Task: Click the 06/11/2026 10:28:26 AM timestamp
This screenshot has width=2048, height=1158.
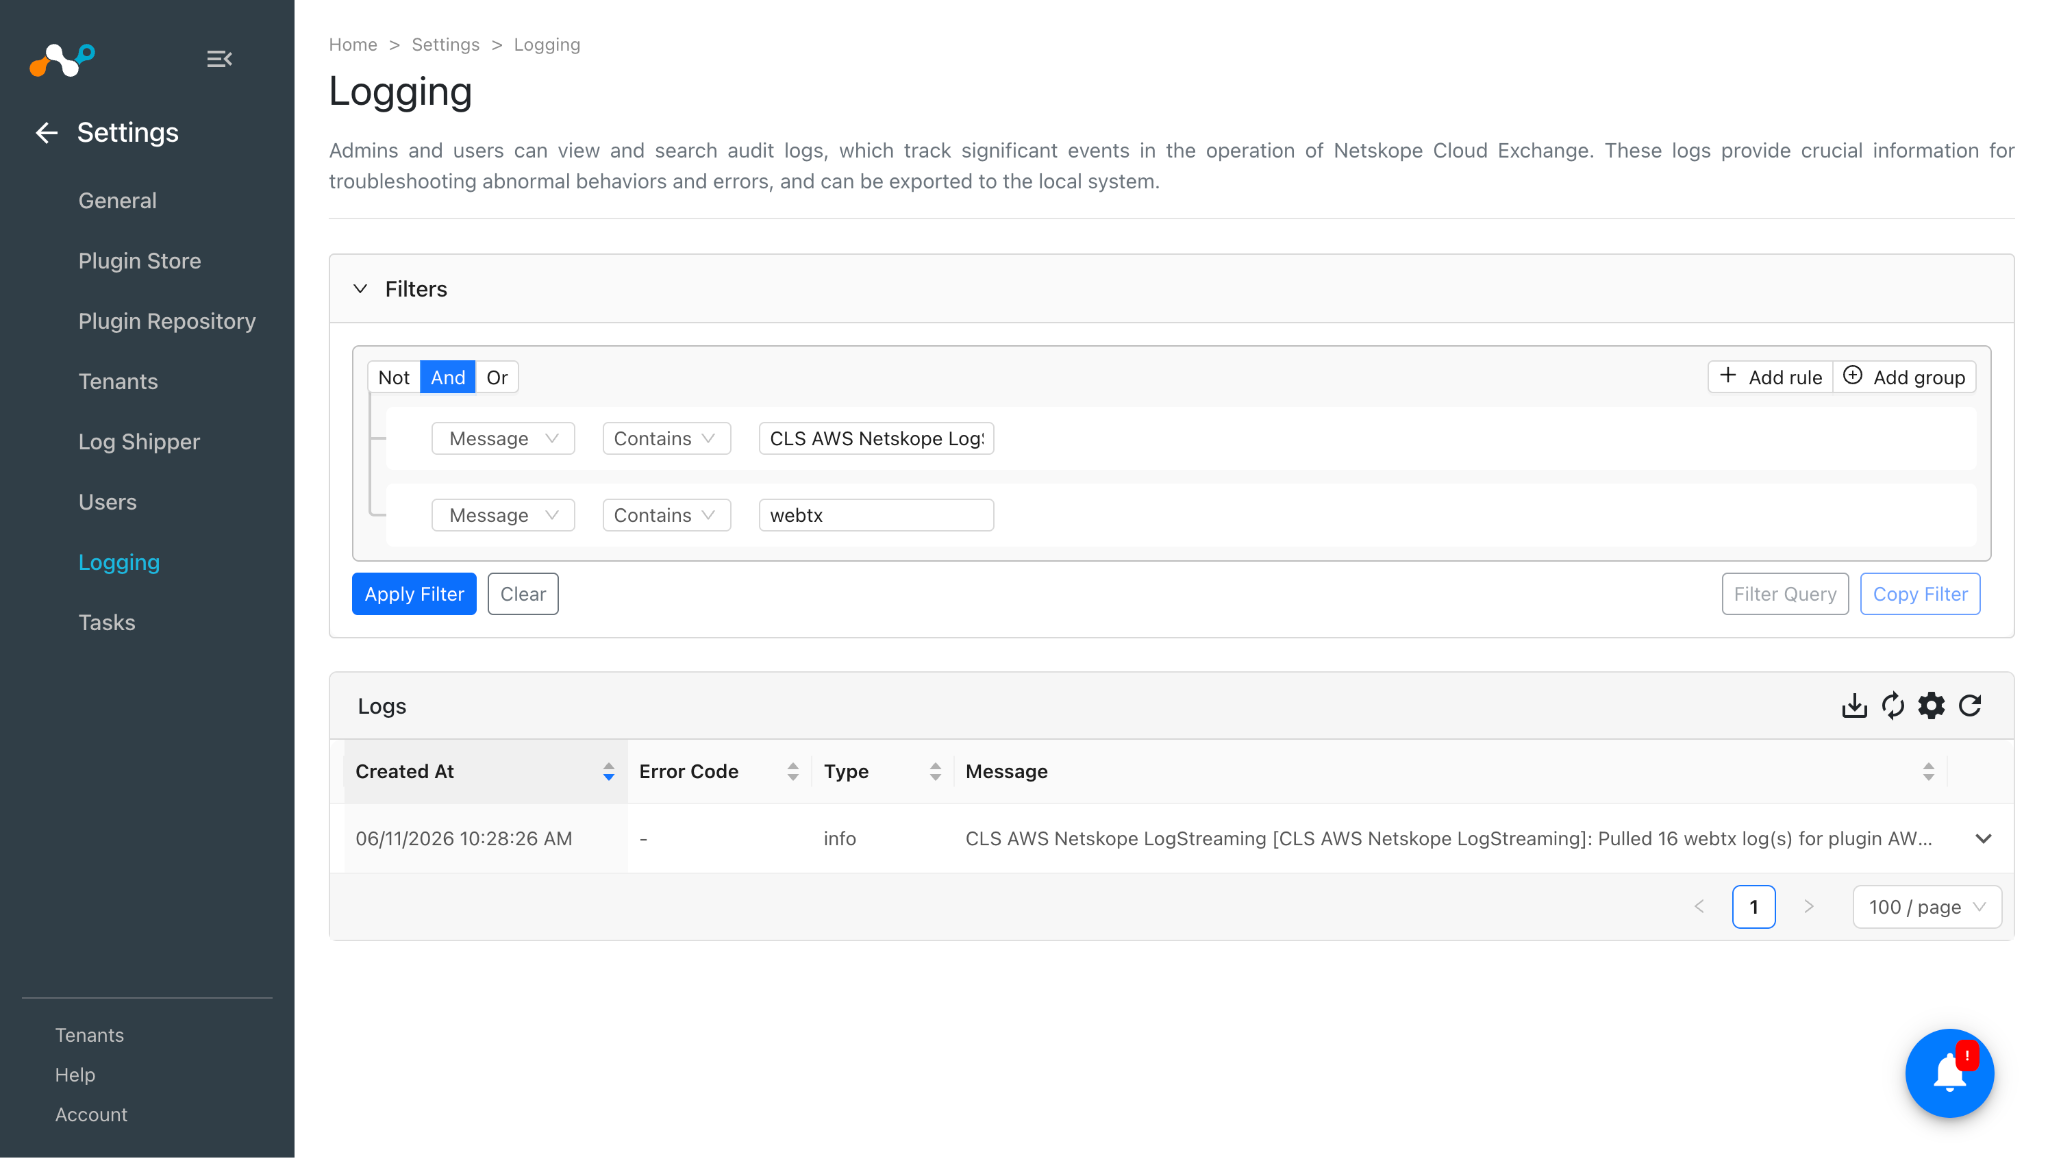Action: [x=464, y=839]
